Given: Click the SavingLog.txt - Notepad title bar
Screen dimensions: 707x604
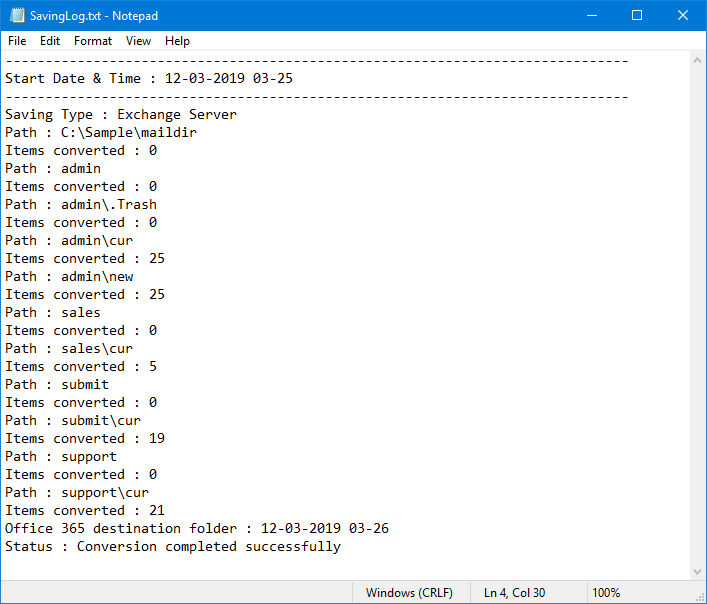Looking at the screenshot, I should coord(300,16).
